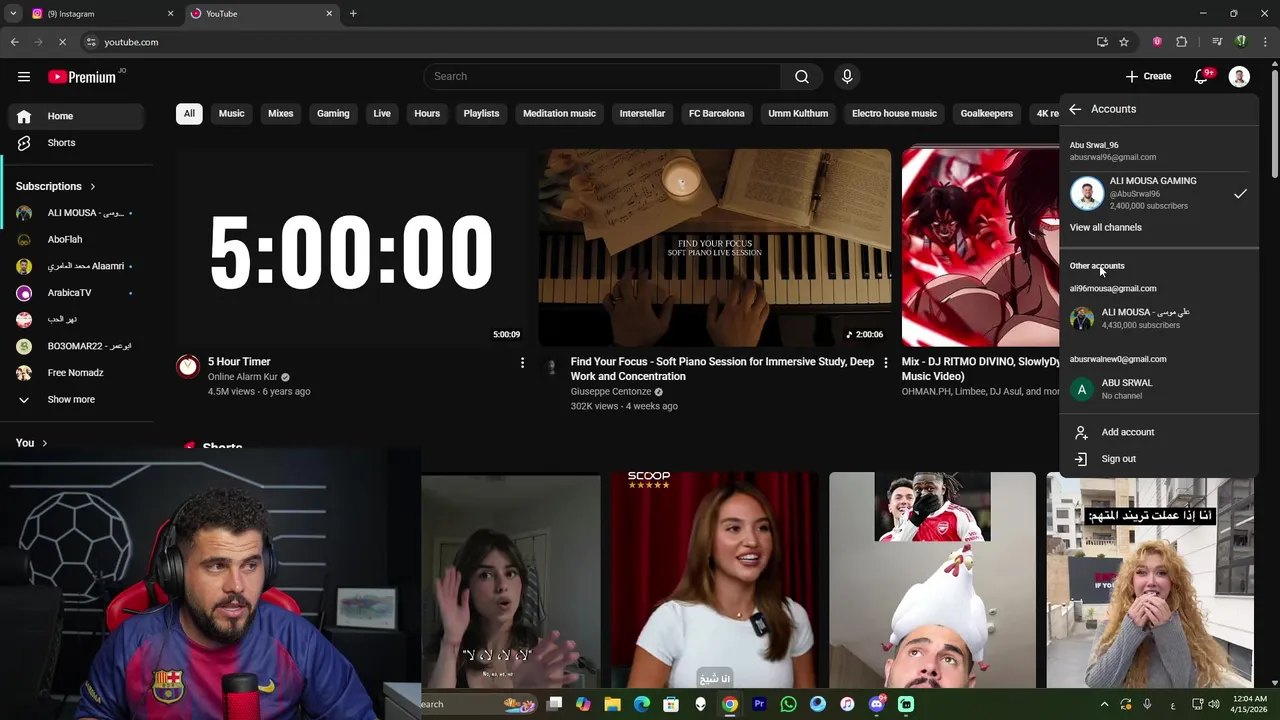
Task: Switch to ALI MOUSA 4,430,000 subscribers account
Action: [x=1158, y=318]
